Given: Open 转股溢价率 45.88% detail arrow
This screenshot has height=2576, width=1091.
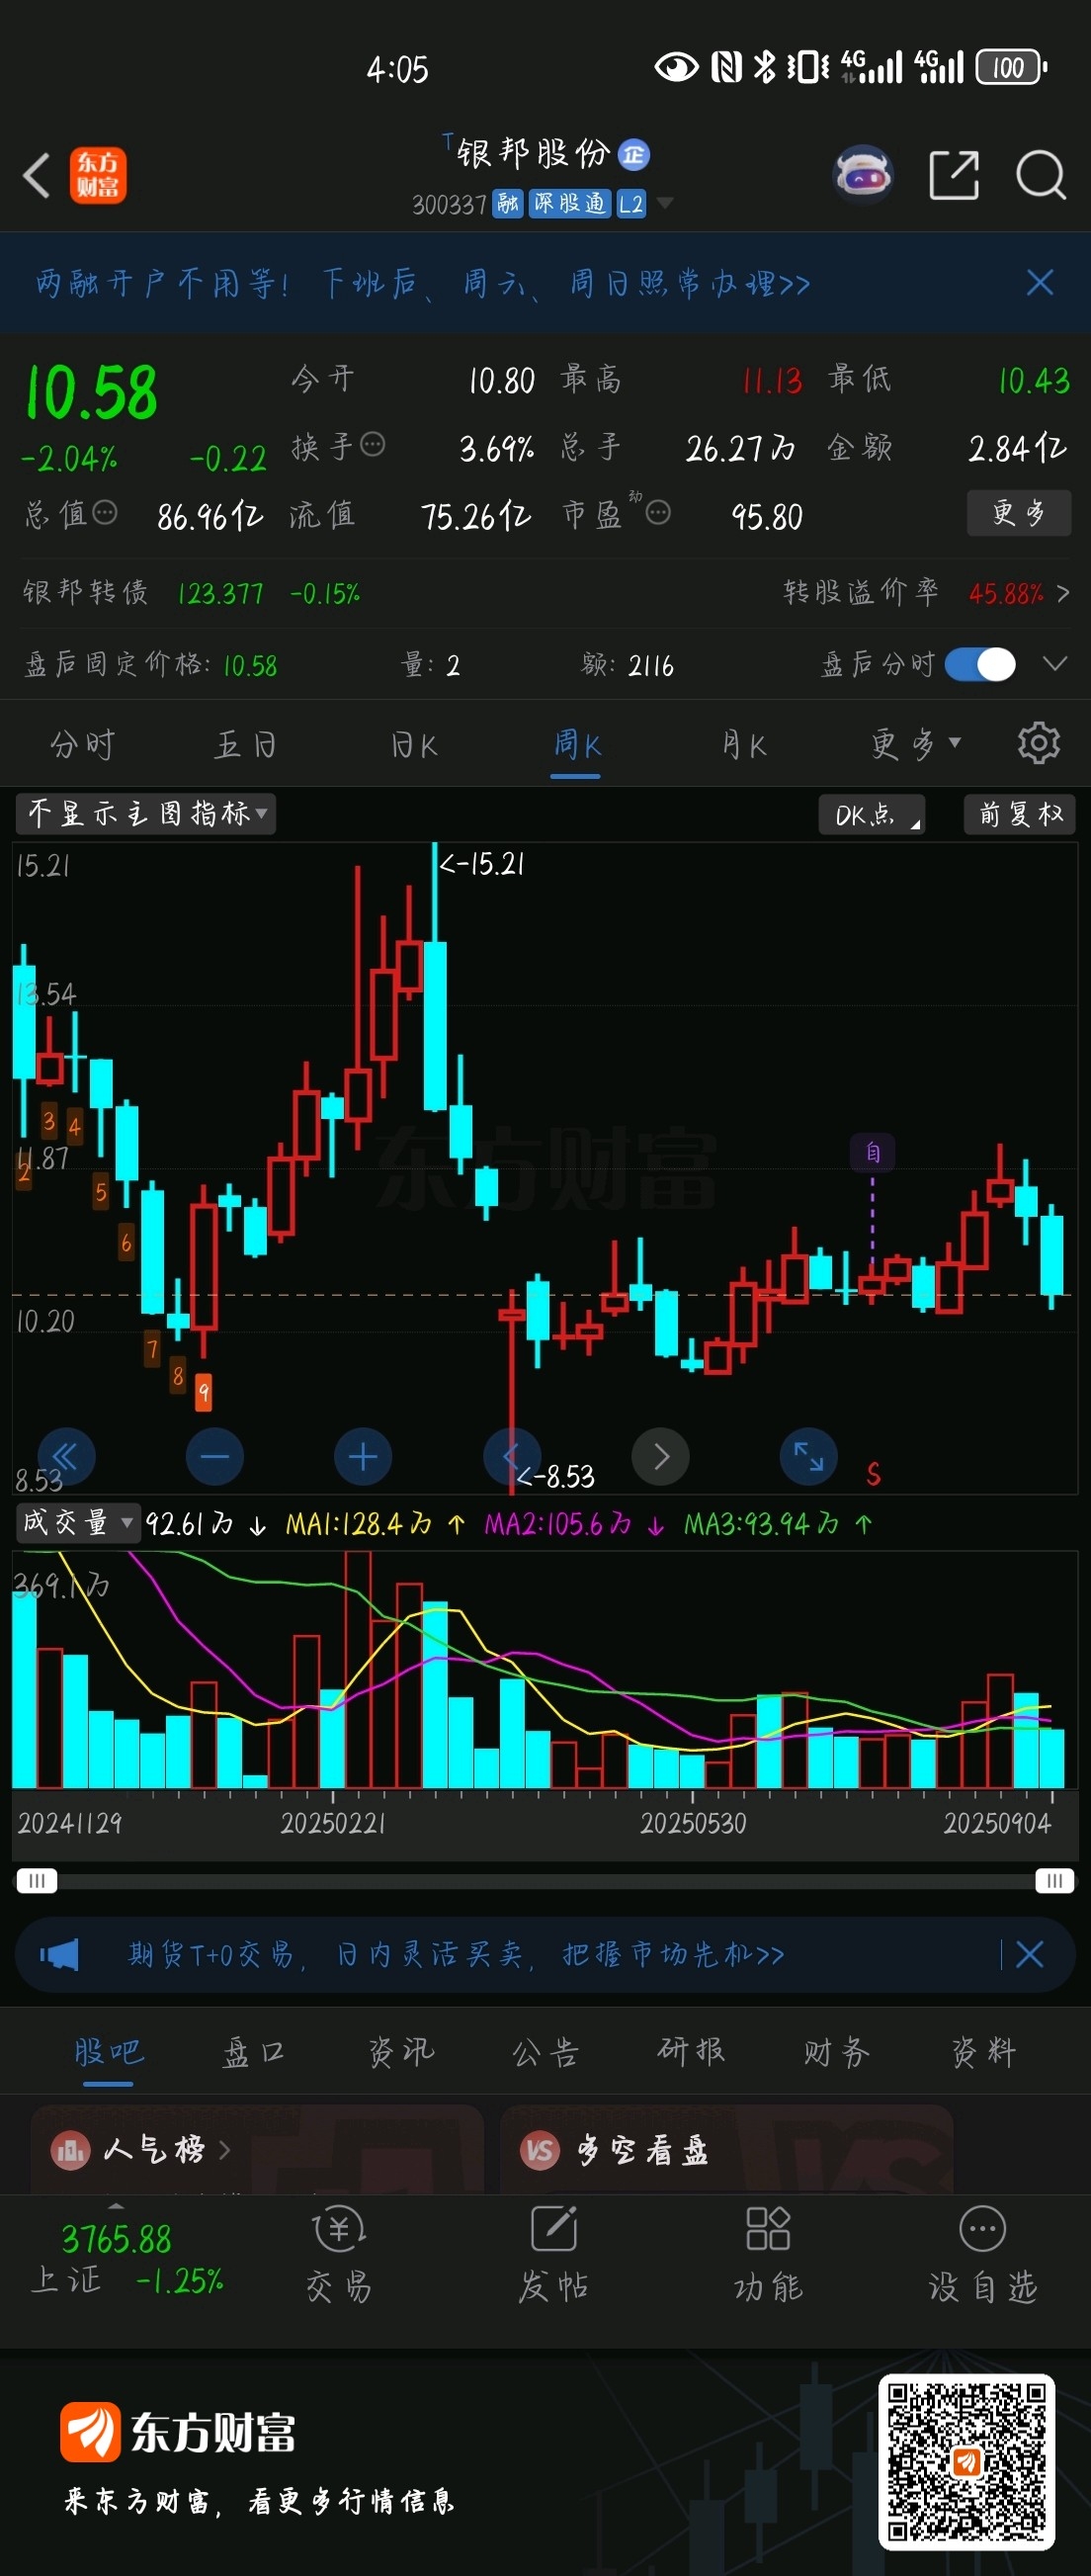Looking at the screenshot, I should click(x=1062, y=593).
